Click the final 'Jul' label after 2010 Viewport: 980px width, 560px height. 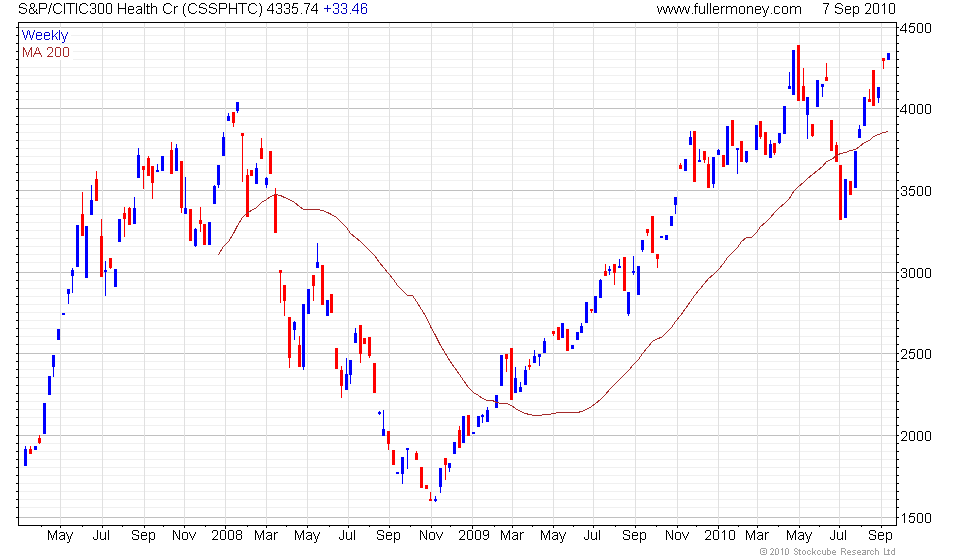point(838,536)
